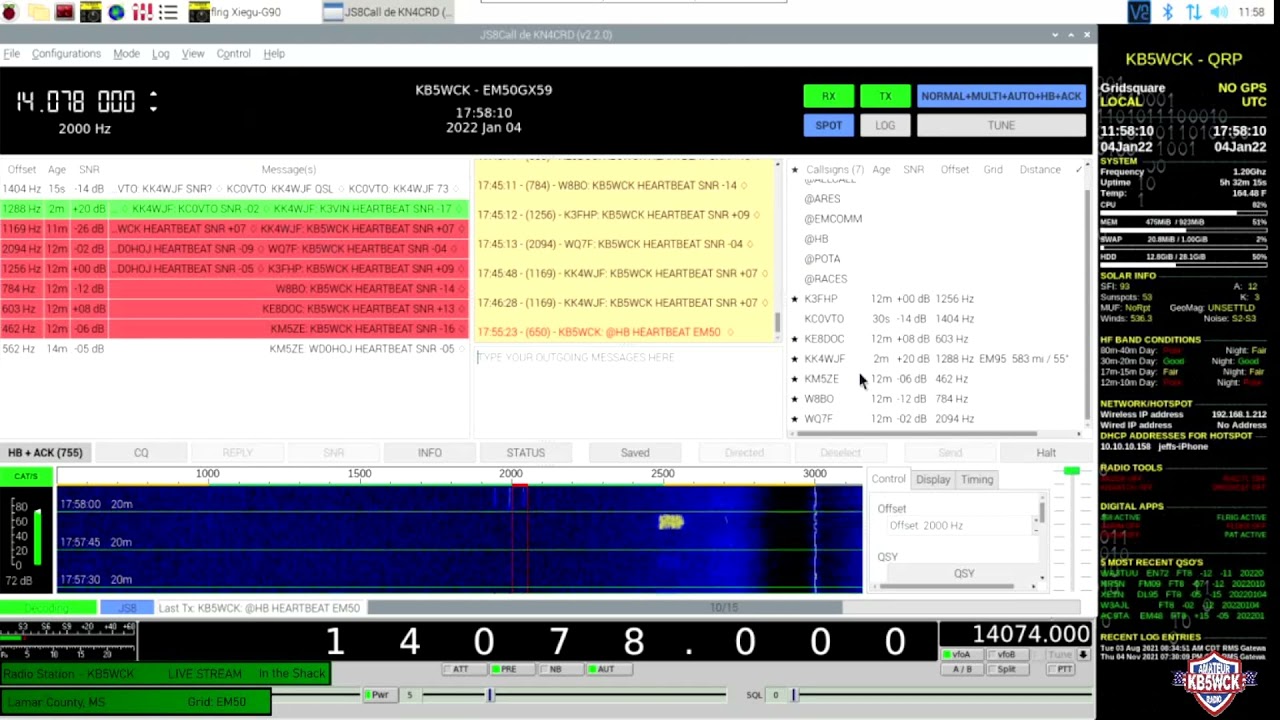Switch to the Timing tab

click(977, 479)
